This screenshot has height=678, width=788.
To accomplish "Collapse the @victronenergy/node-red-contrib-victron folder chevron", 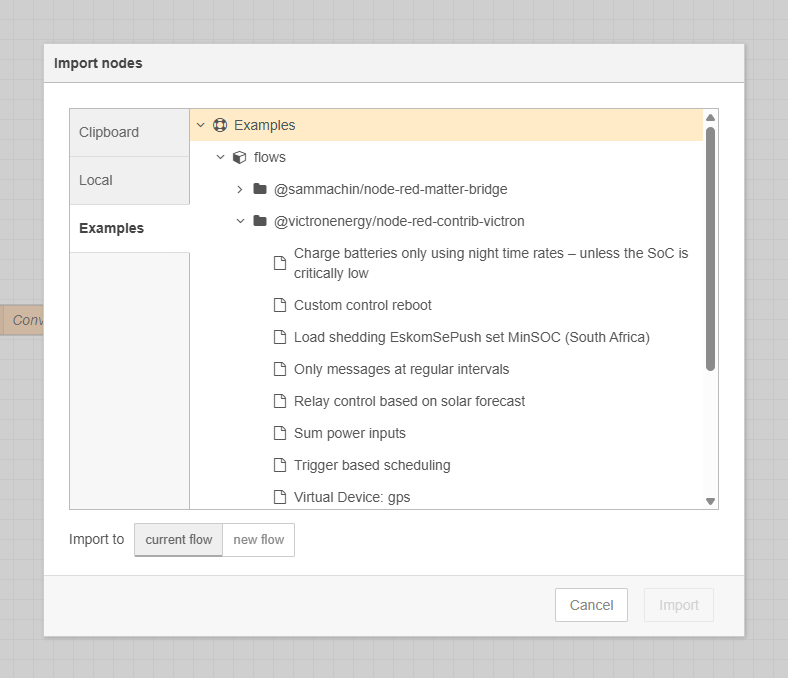I will pyautogui.click(x=240, y=221).
